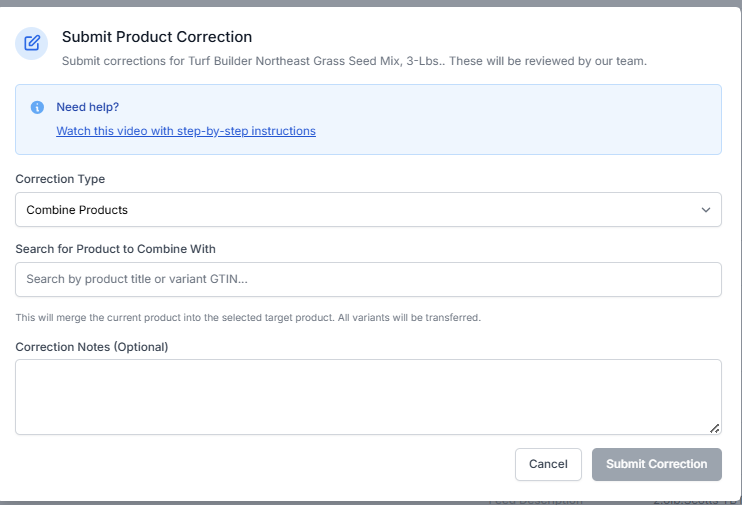Click the Correction Notes (Optional) label
This screenshot has width=742, height=505.
(92, 347)
